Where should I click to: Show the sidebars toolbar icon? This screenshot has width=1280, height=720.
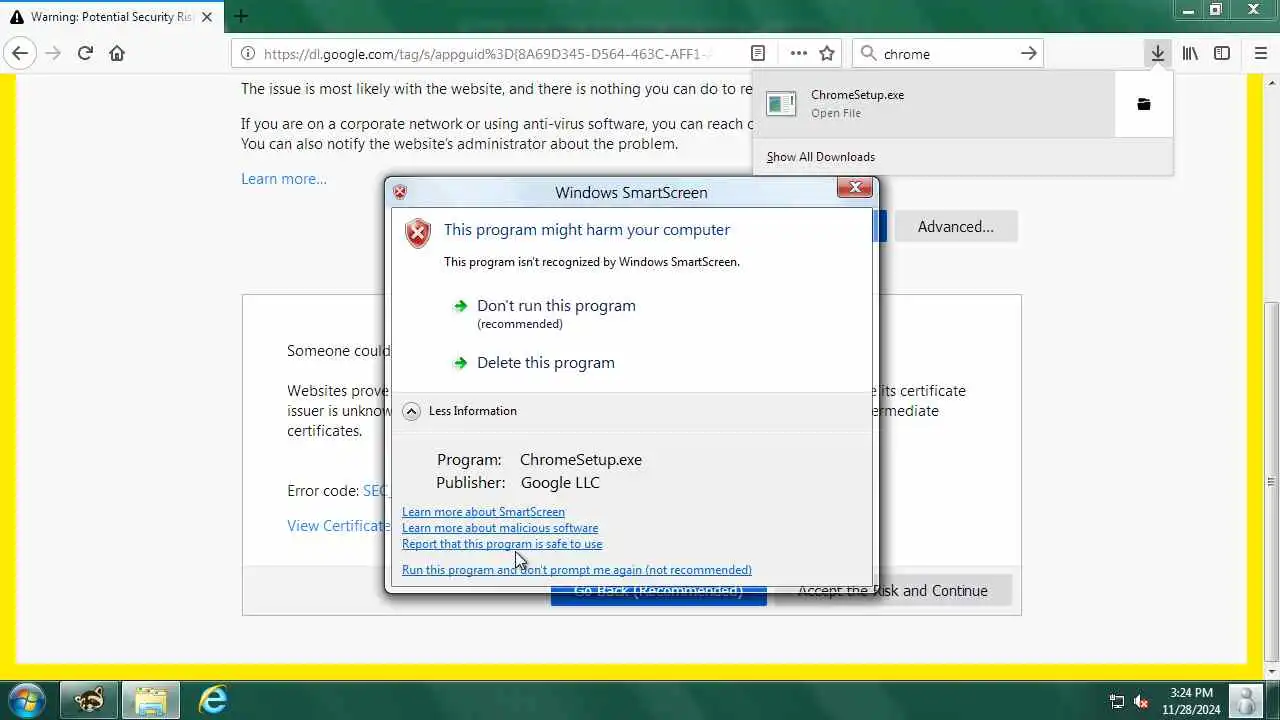[1222, 54]
